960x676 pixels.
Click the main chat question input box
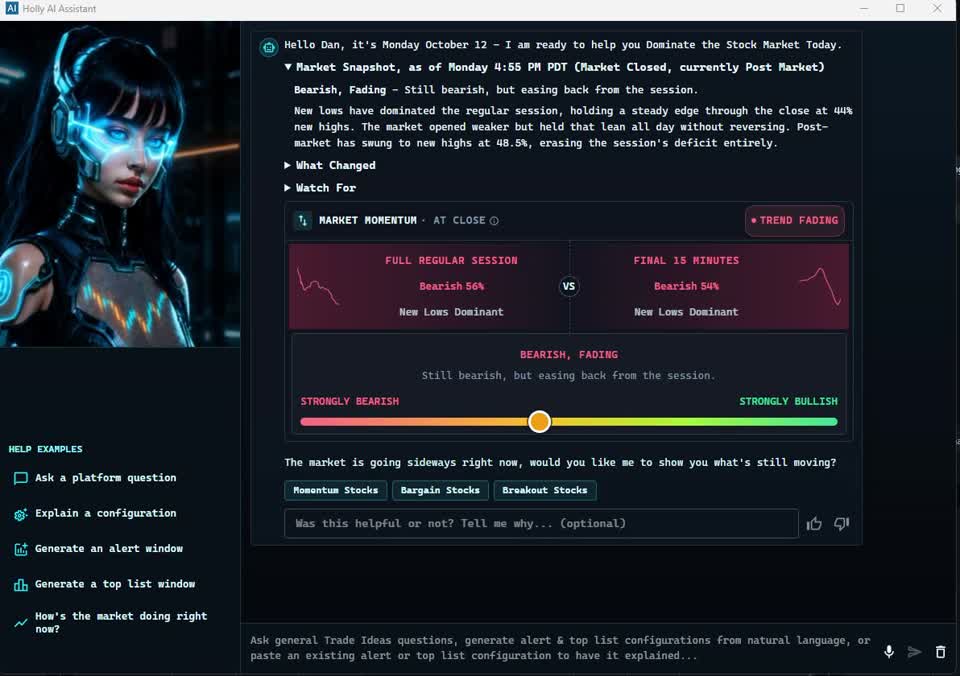tap(560, 648)
